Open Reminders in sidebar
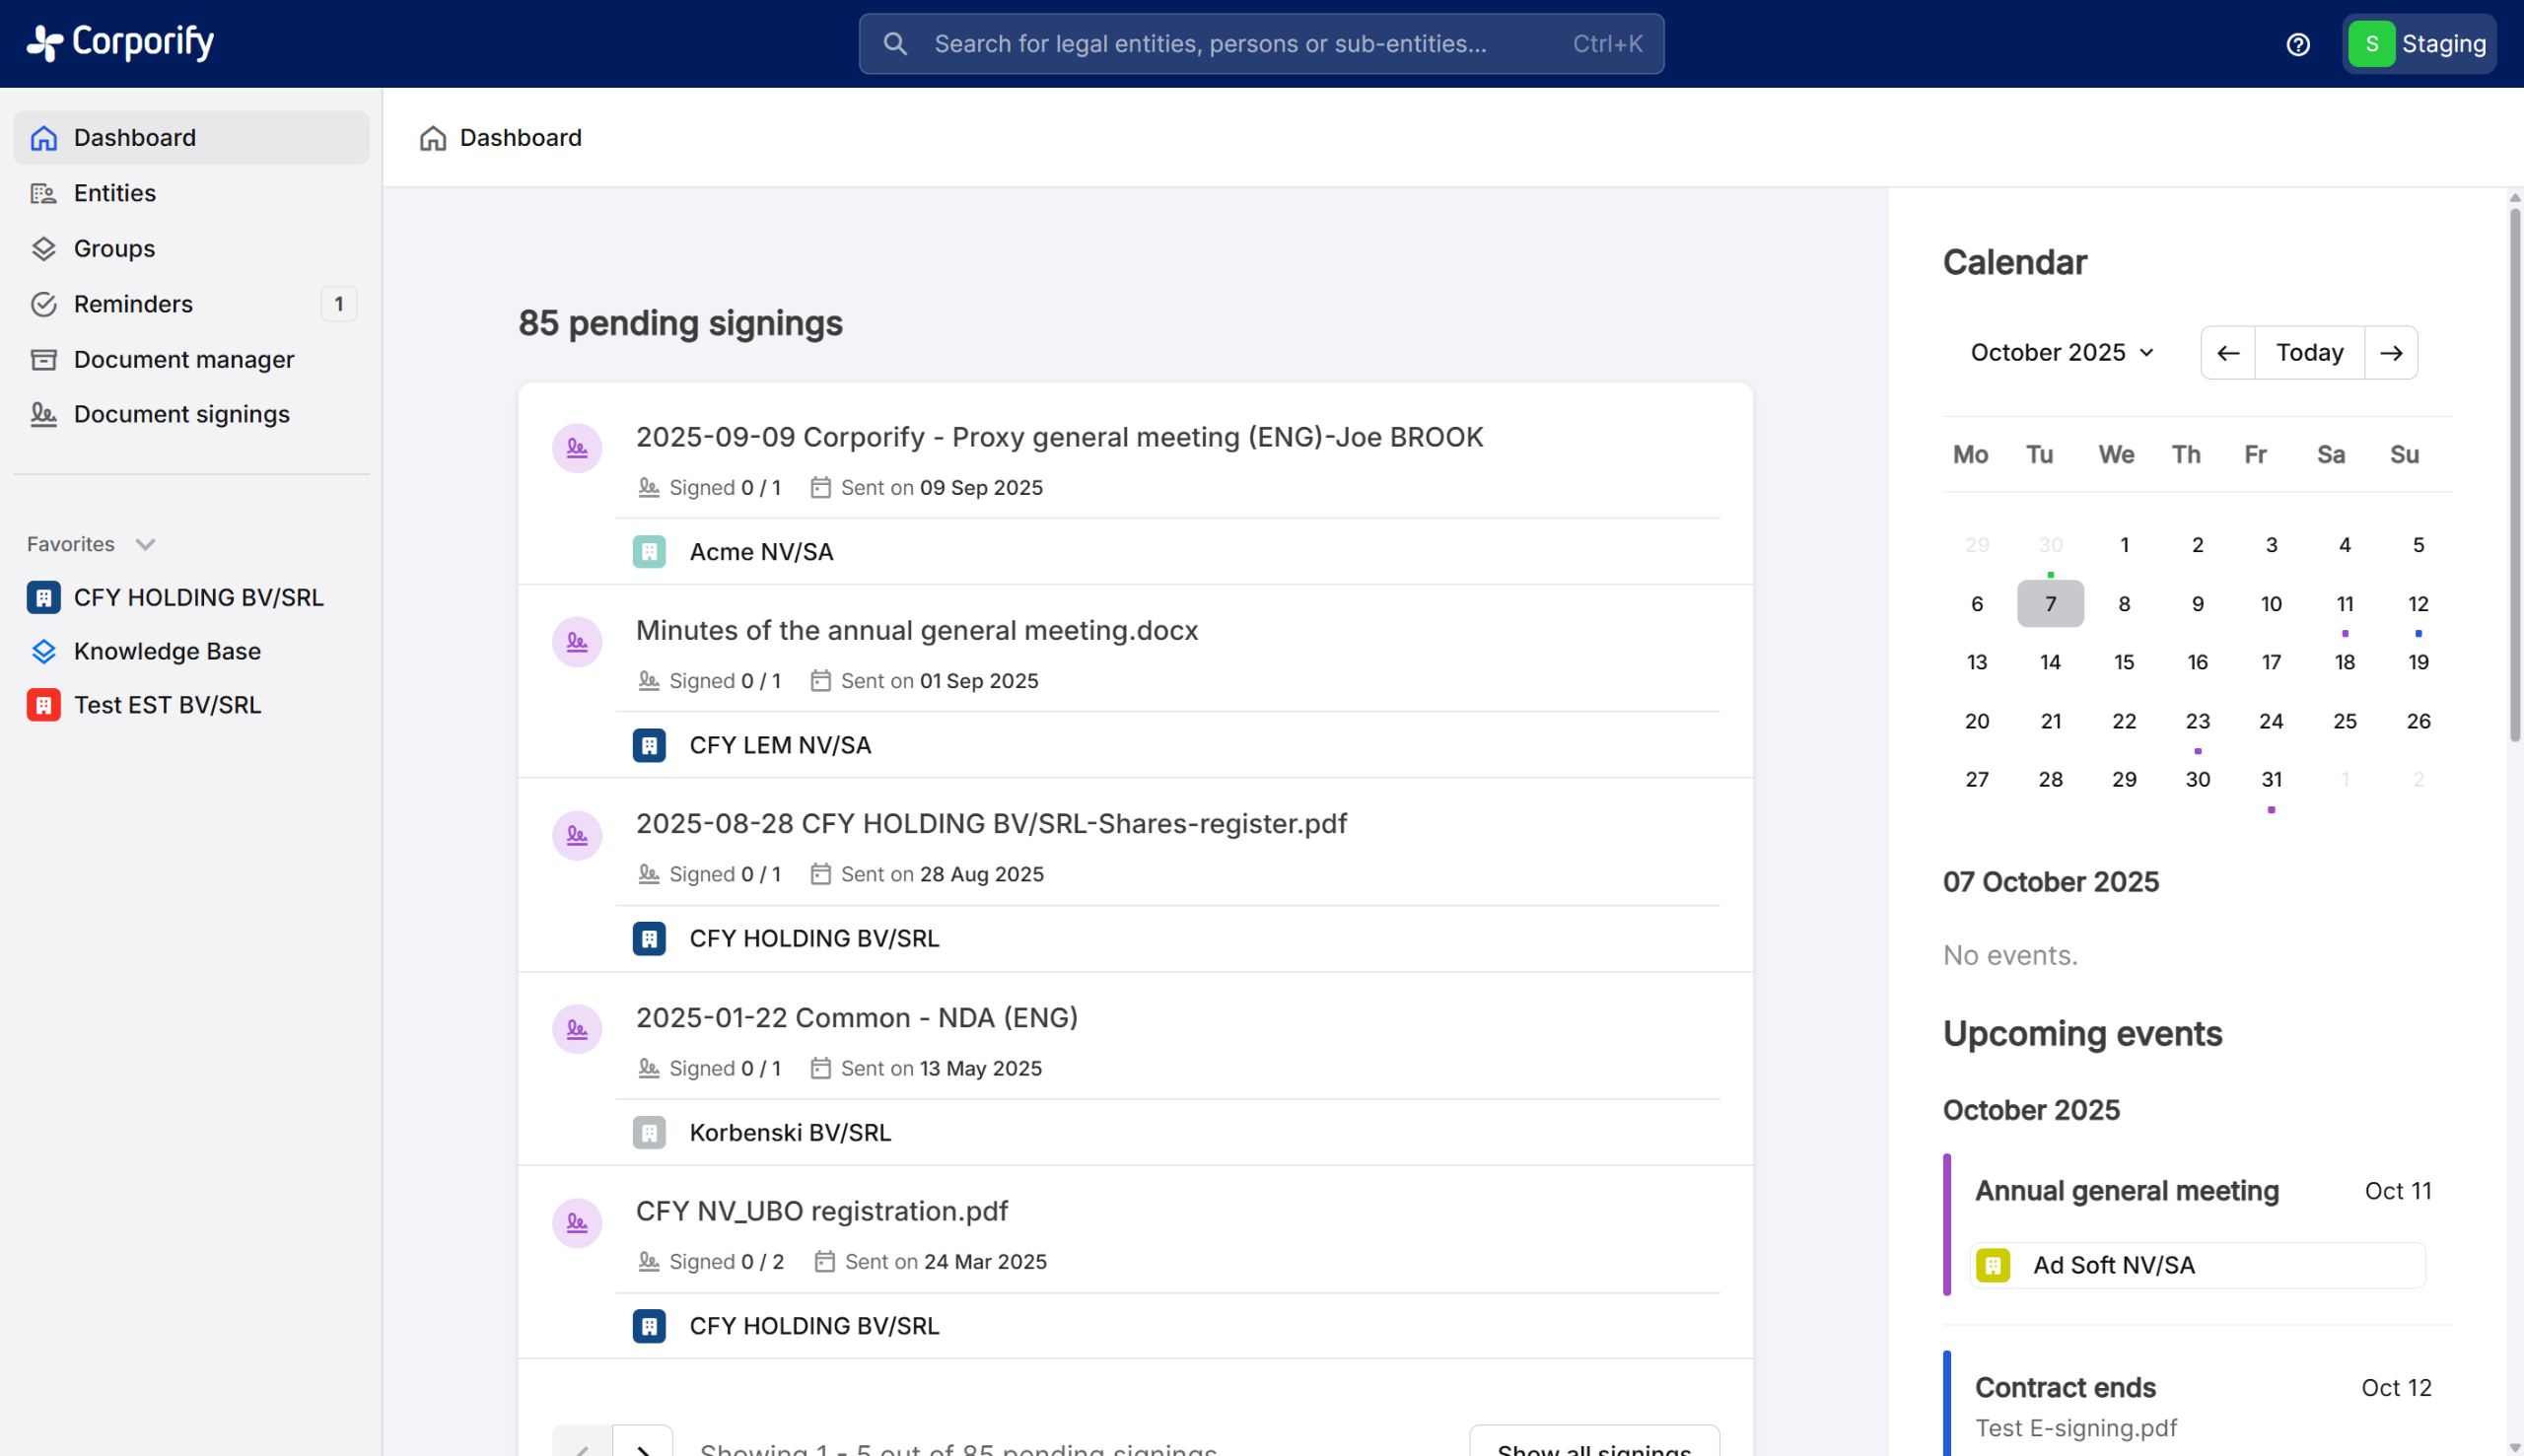Viewport: 2524px width, 1456px height. tap(133, 304)
